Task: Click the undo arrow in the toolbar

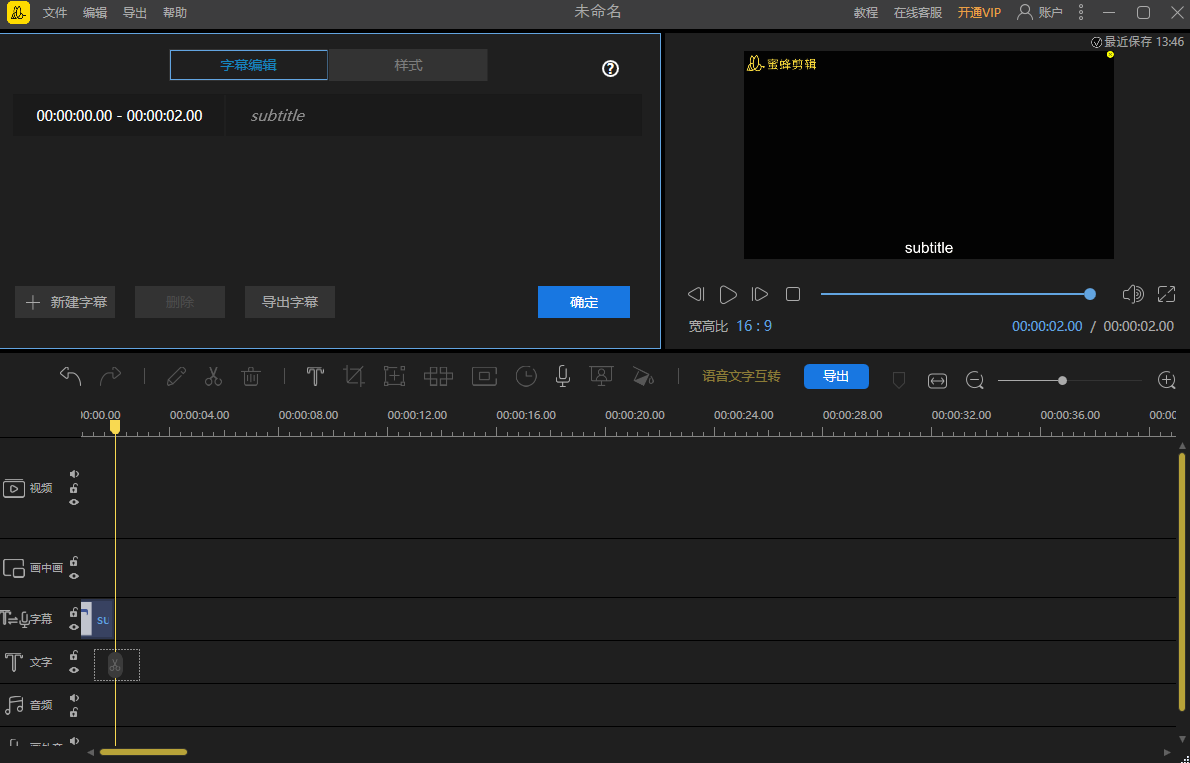Action: pyautogui.click(x=70, y=377)
